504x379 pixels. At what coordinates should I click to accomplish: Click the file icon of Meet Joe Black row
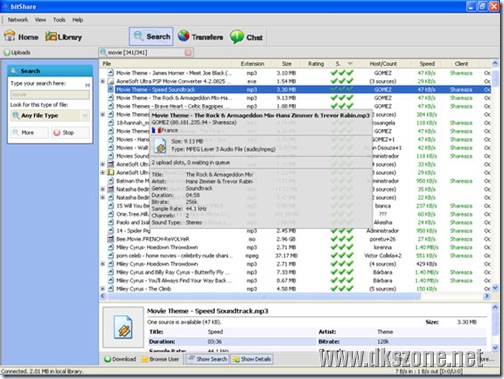pyautogui.click(x=111, y=73)
